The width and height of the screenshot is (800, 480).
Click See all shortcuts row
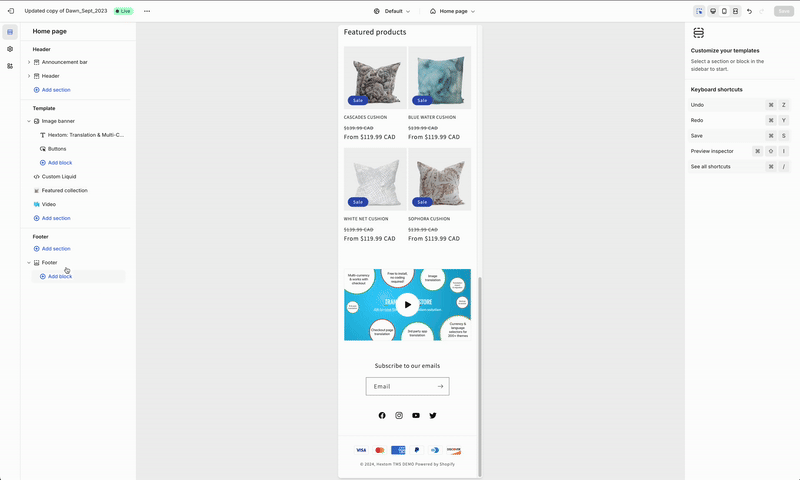tap(739, 167)
